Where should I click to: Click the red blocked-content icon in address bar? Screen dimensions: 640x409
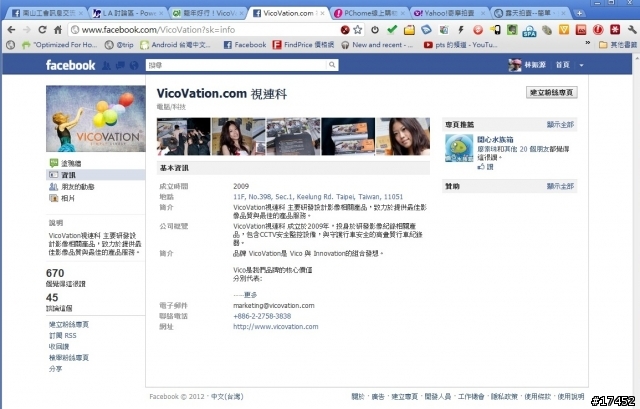pos(345,29)
